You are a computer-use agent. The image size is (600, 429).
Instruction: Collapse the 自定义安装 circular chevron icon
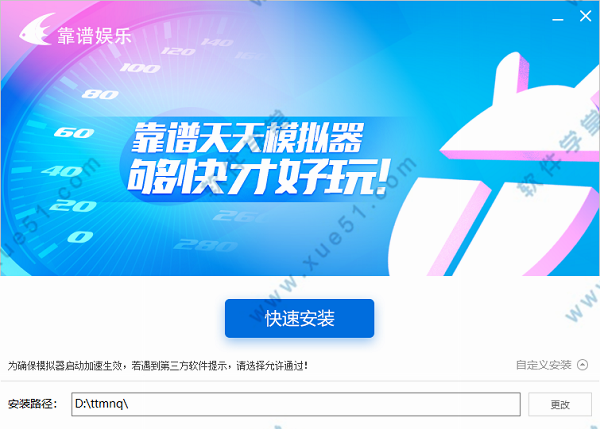582,365
